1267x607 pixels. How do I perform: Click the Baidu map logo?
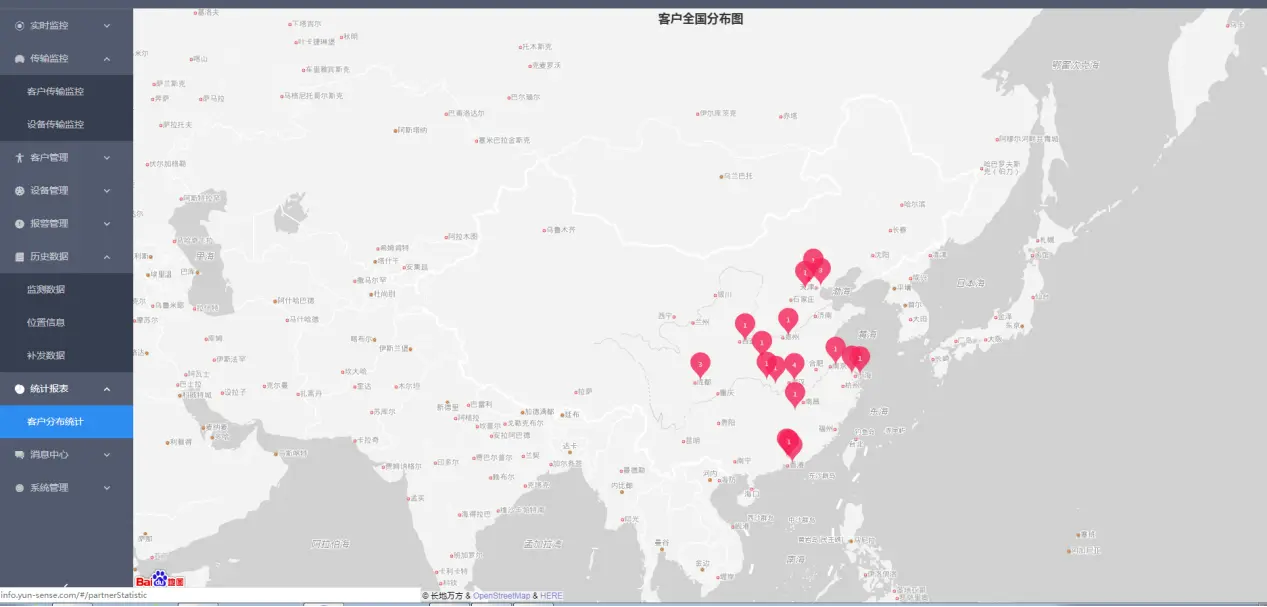160,579
